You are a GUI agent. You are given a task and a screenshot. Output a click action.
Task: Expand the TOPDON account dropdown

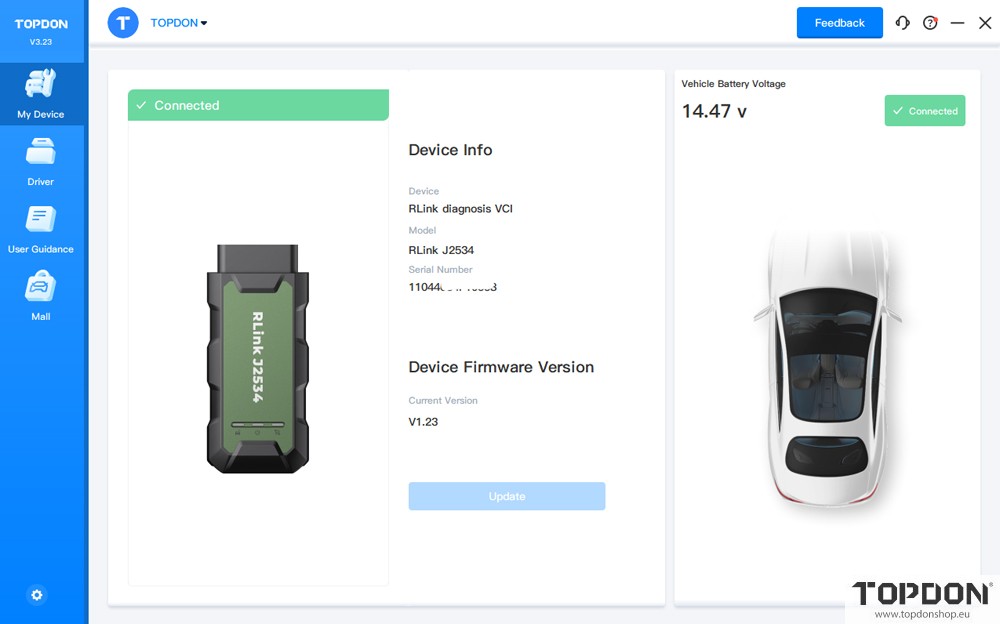179,23
